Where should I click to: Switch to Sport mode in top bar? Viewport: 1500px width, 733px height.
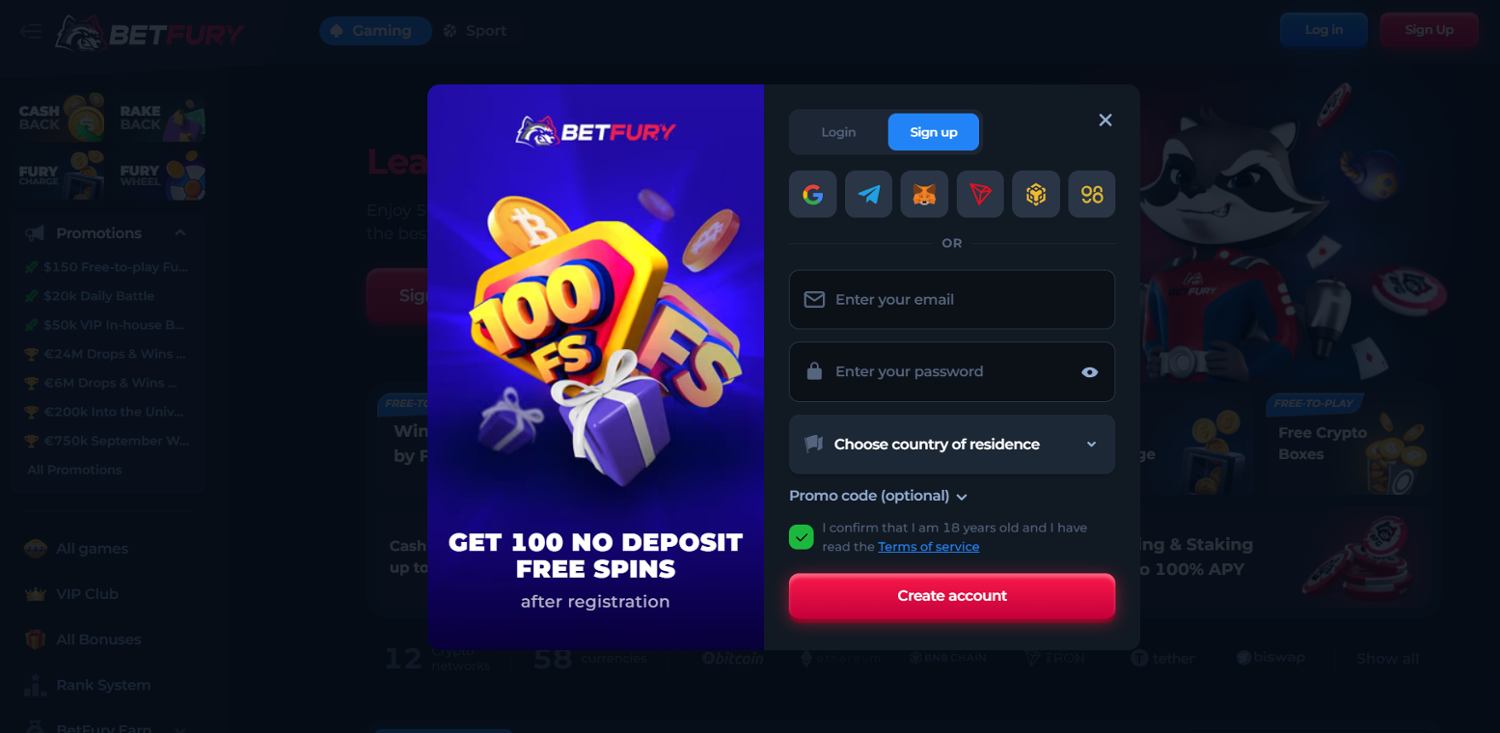(475, 31)
